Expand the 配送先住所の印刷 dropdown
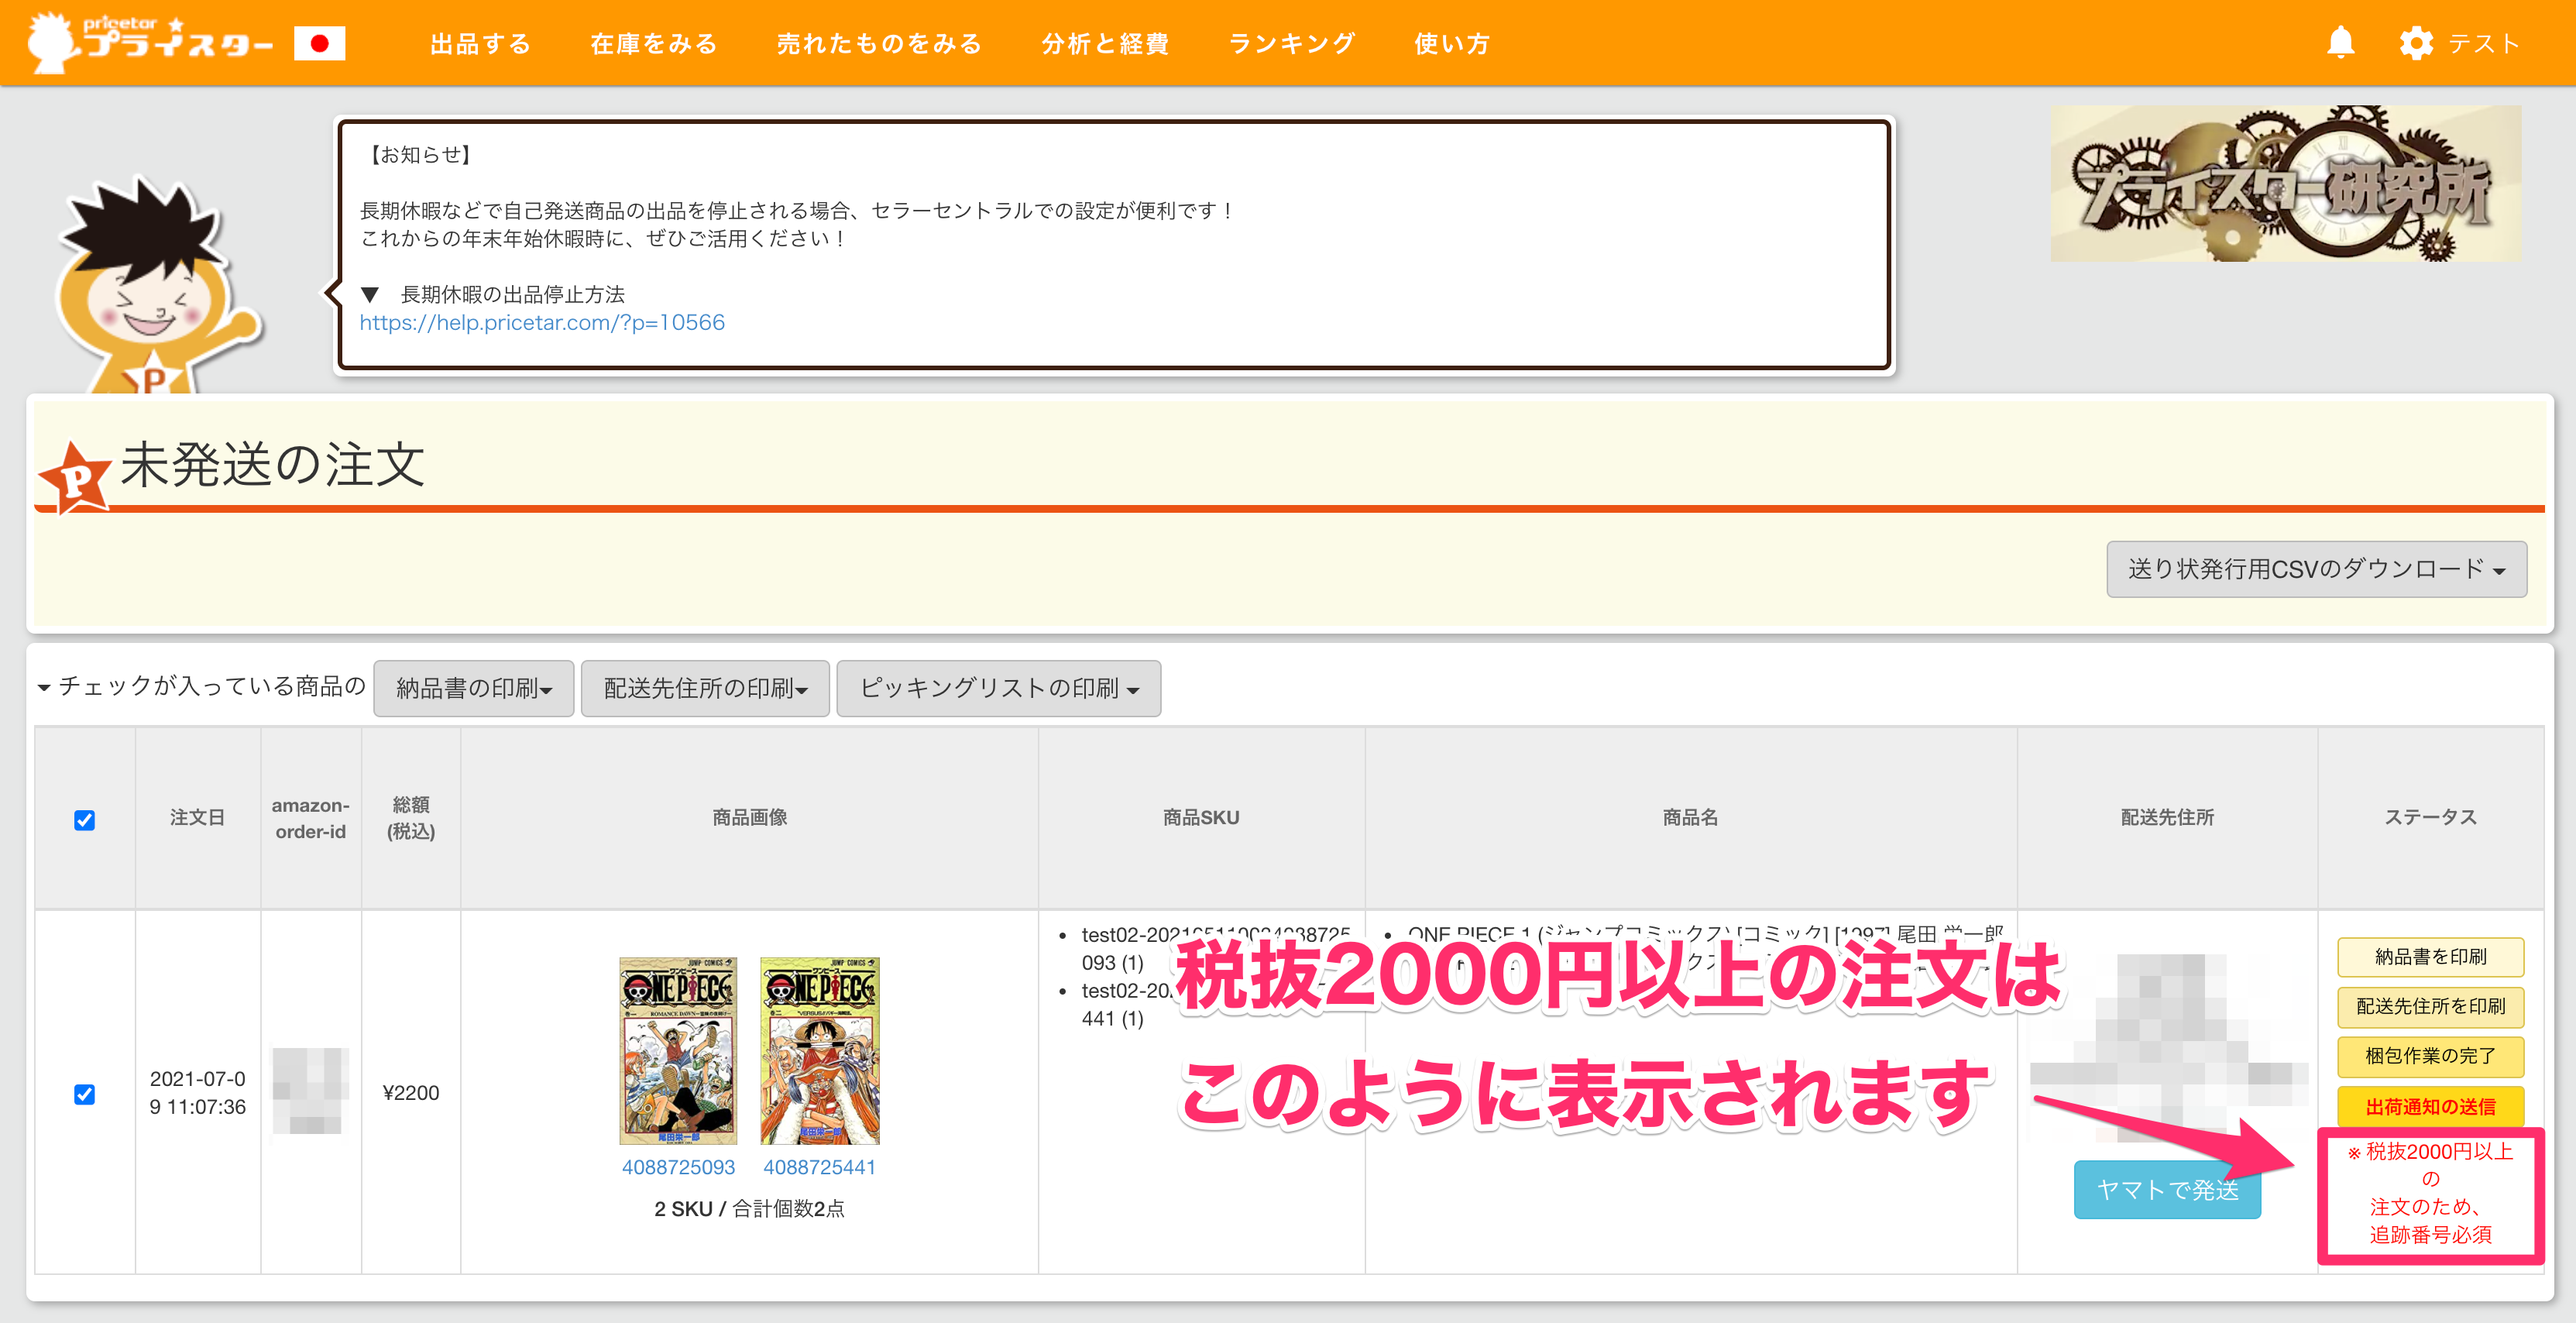Screen dimensions: 2576x1323 (x=705, y=688)
